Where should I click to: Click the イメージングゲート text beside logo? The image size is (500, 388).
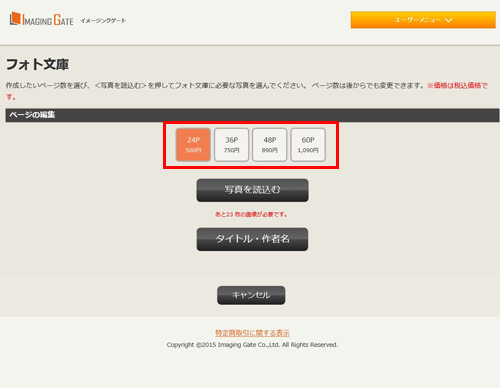(103, 21)
